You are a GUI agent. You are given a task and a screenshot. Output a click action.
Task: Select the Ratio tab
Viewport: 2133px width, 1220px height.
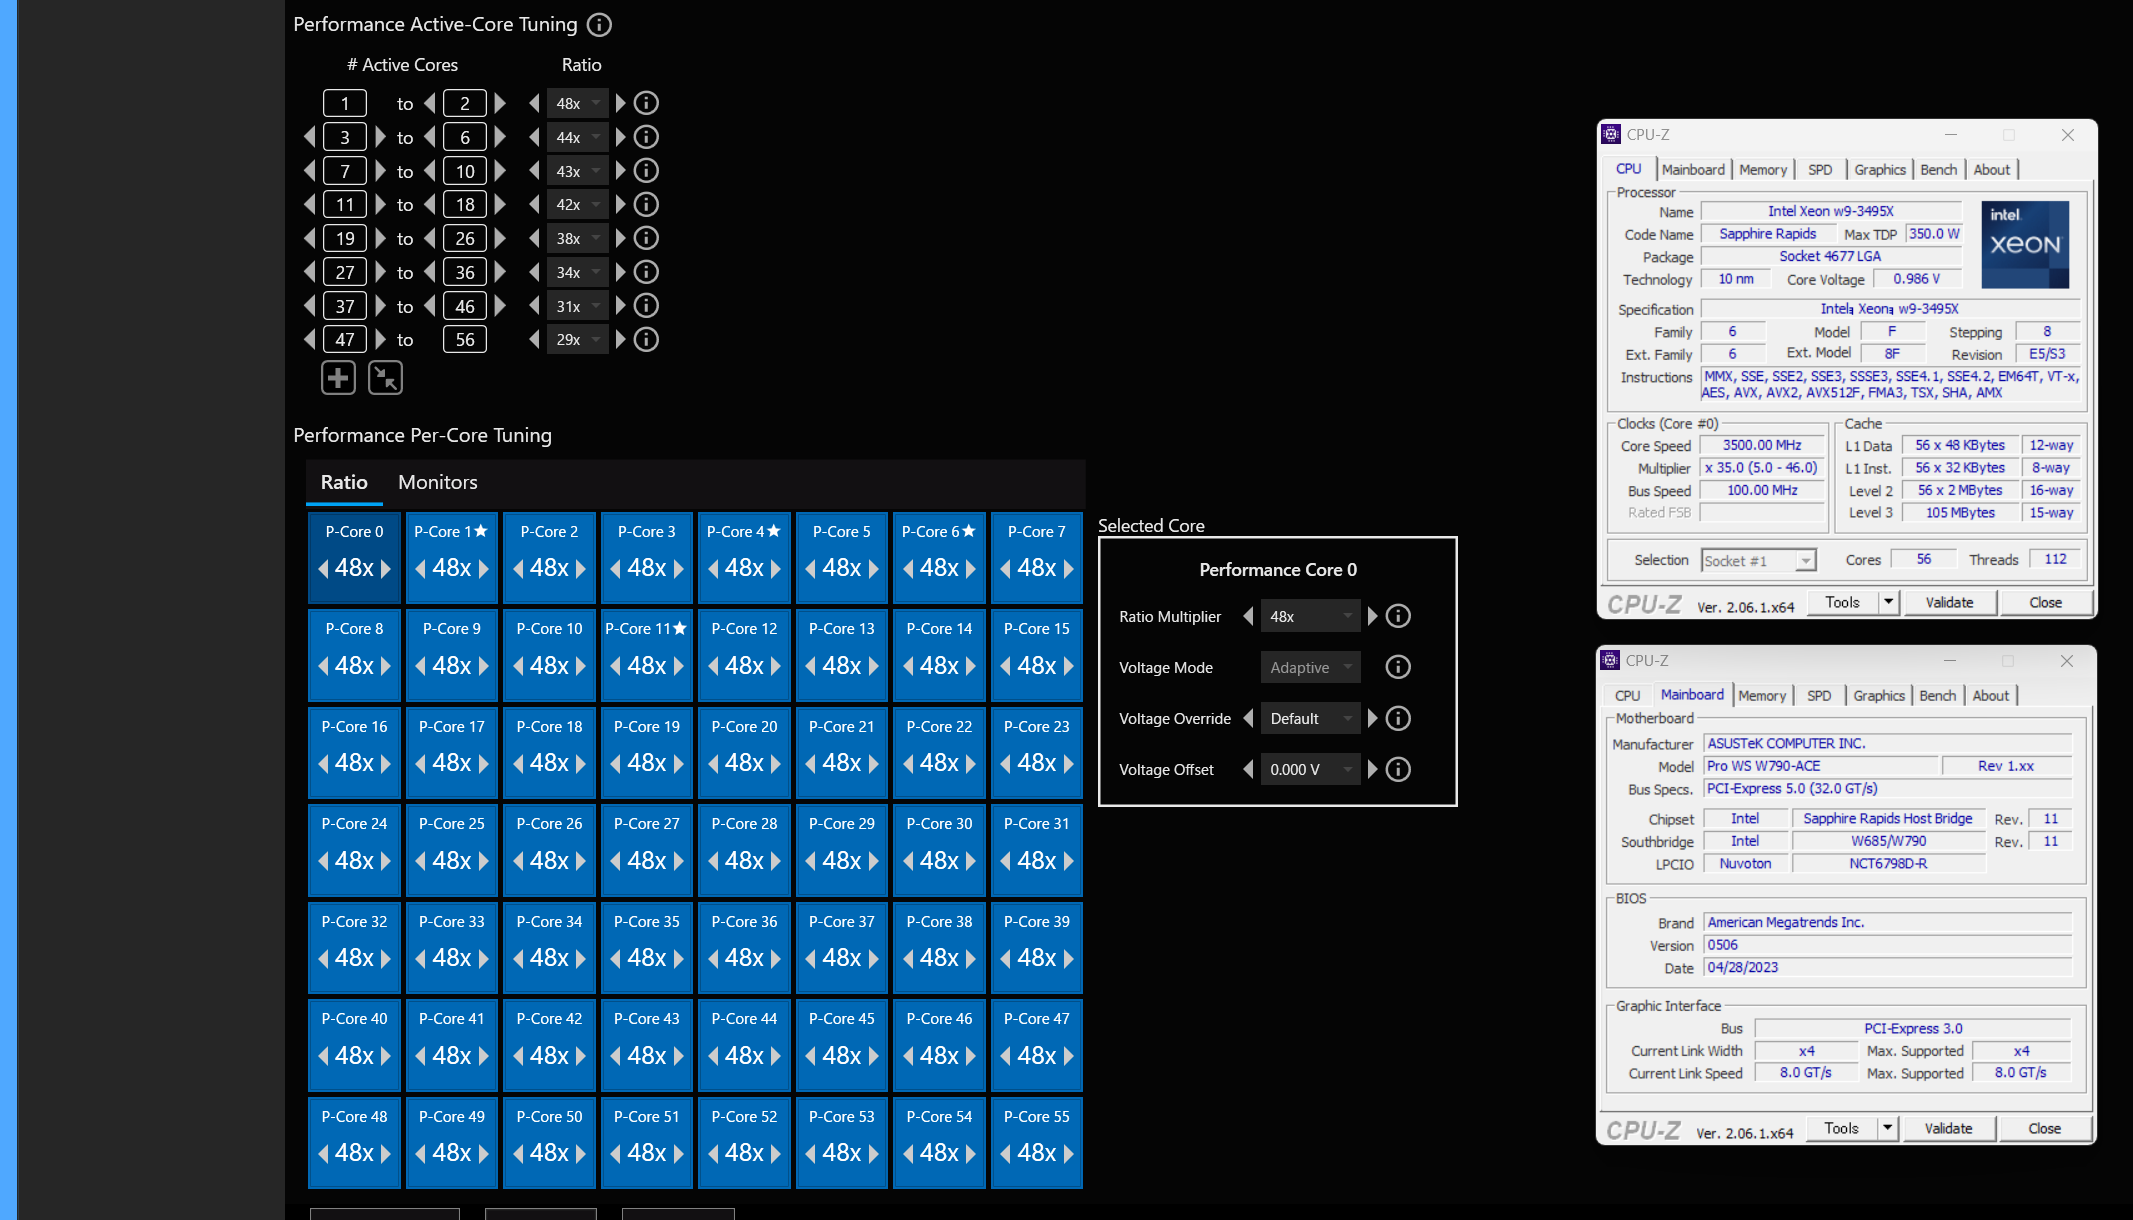tap(344, 482)
